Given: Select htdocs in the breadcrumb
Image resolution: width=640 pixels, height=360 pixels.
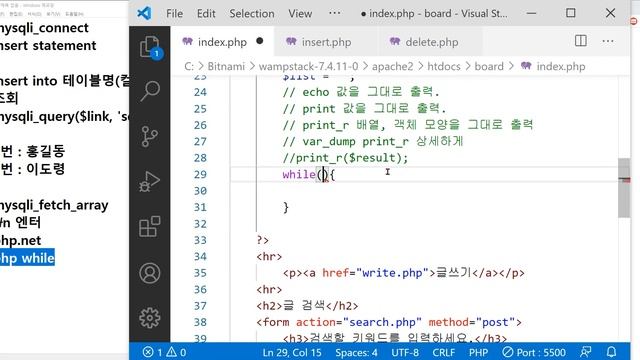Looking at the screenshot, I should click(444, 67).
